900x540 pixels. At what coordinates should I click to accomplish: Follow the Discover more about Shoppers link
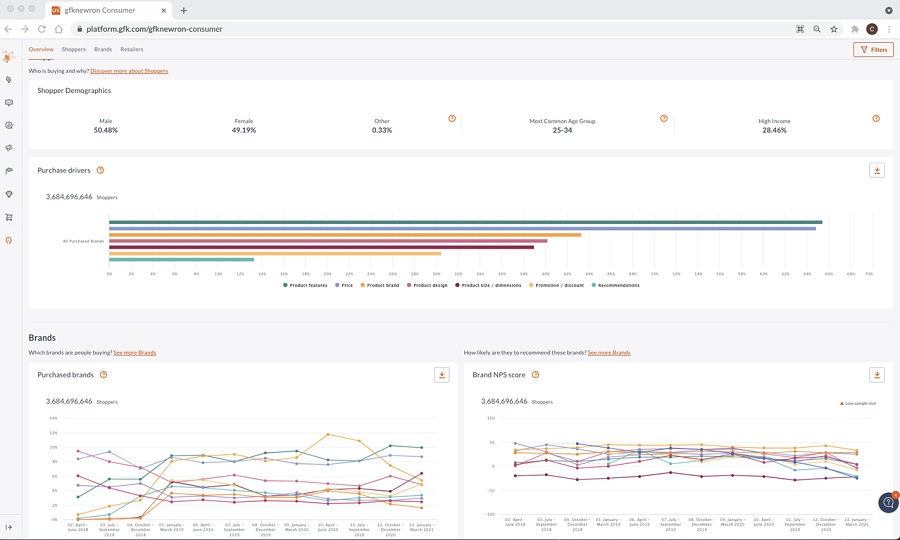tap(129, 71)
